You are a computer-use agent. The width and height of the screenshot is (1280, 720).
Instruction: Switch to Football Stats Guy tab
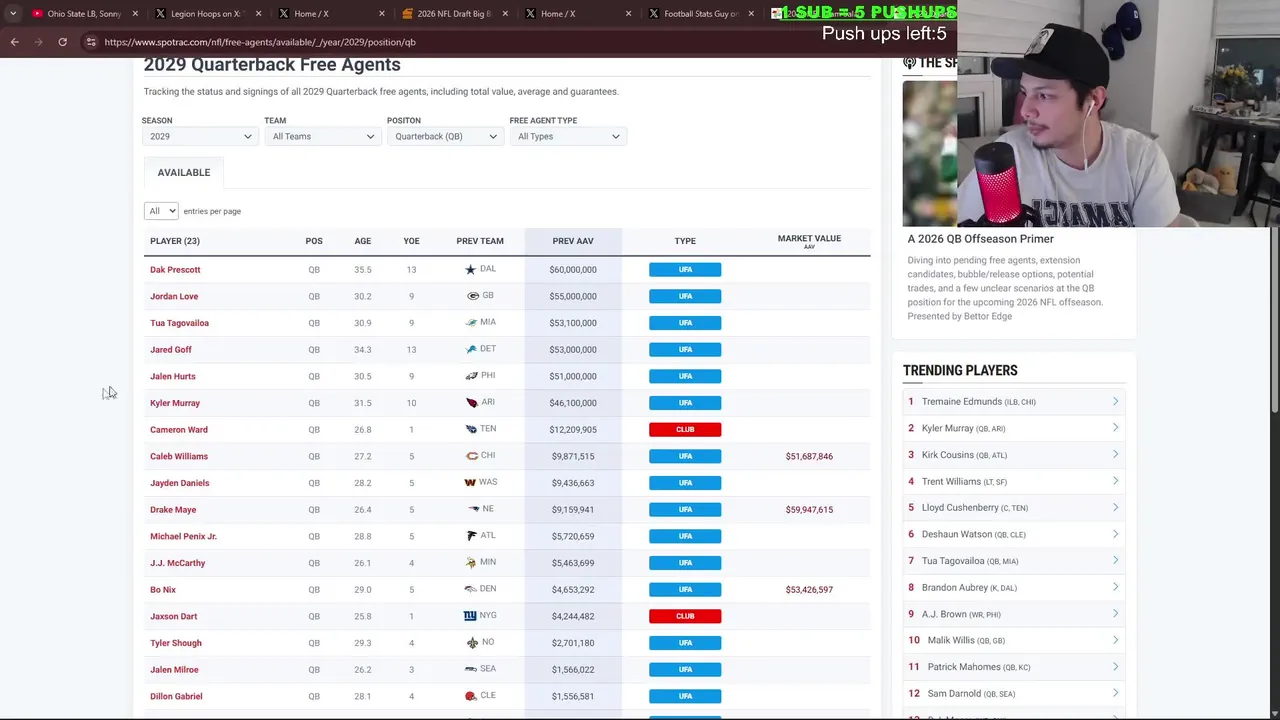700,14
